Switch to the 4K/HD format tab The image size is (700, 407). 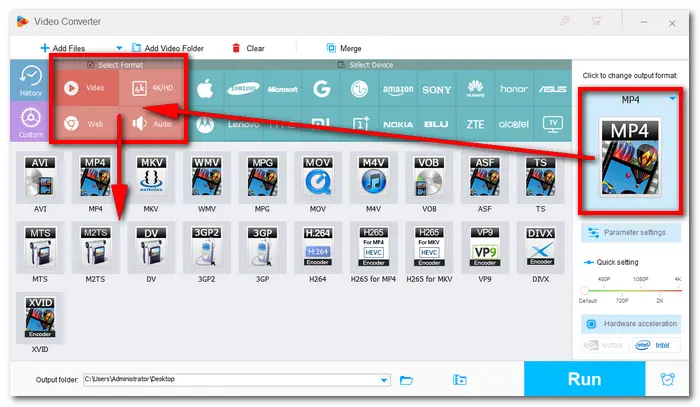pos(153,88)
